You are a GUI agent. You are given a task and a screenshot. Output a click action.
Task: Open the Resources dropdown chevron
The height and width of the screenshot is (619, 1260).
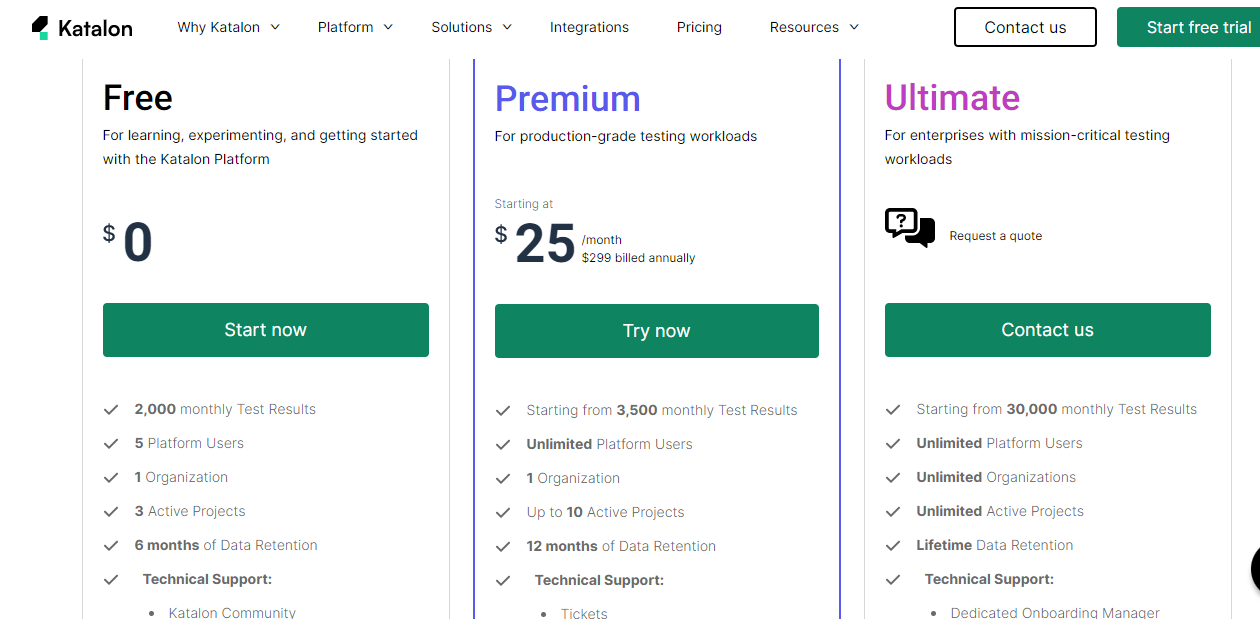coord(854,27)
